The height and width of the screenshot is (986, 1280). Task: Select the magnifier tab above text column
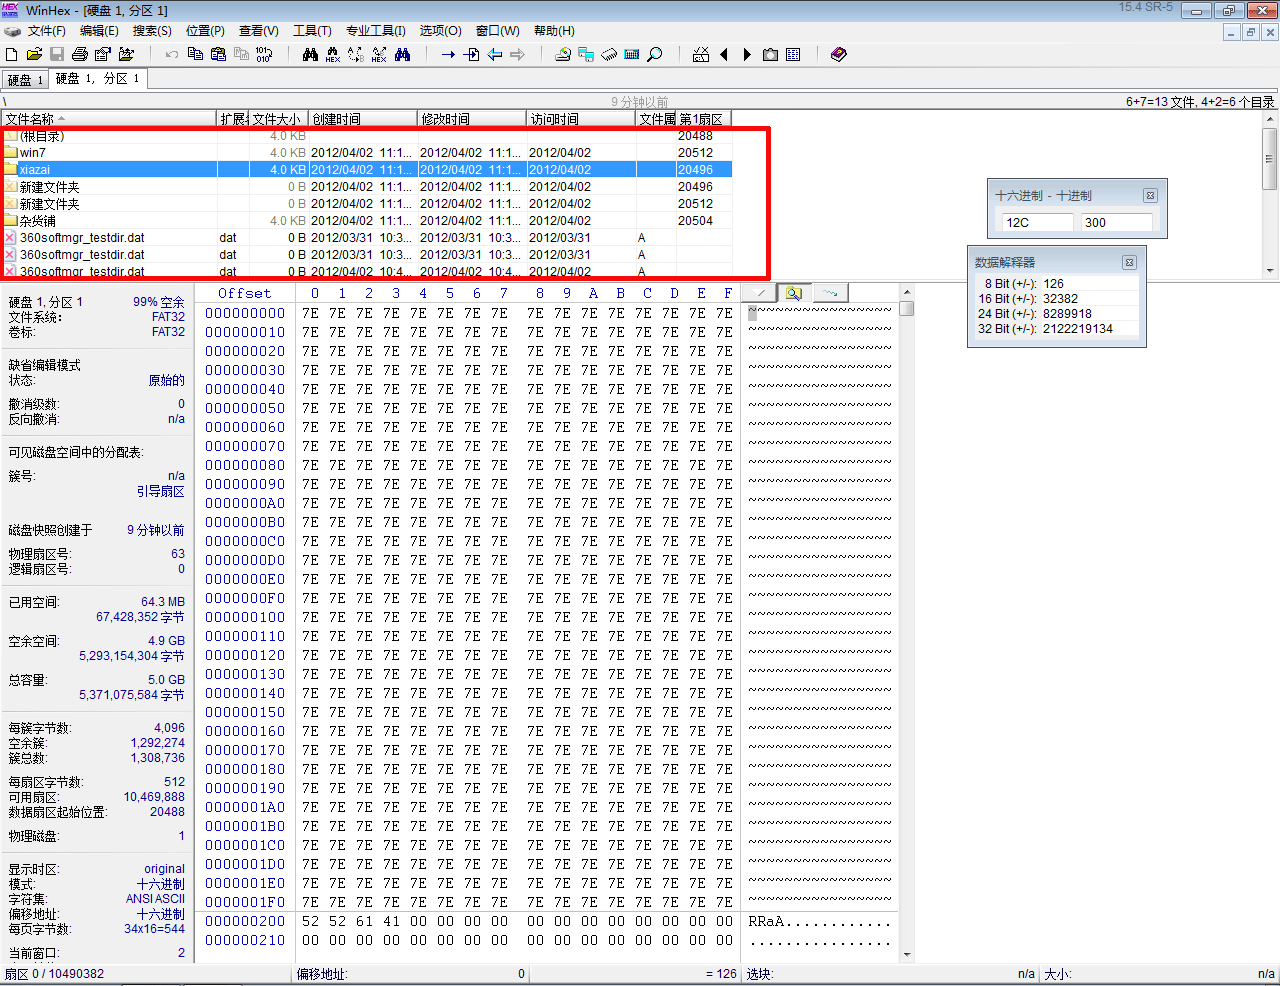[x=794, y=293]
